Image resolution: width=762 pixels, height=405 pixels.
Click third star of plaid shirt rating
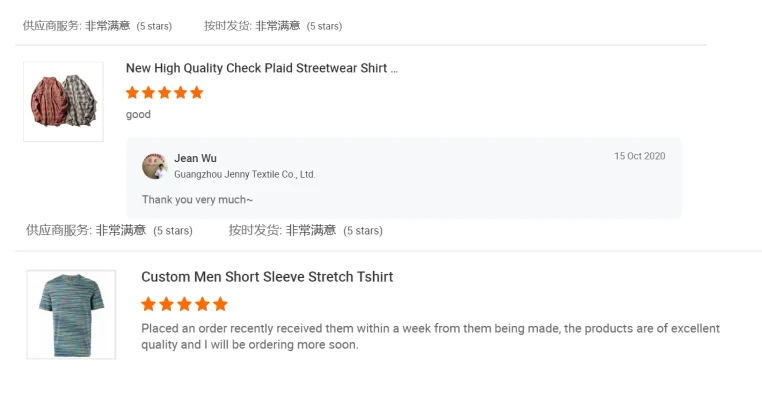(165, 93)
